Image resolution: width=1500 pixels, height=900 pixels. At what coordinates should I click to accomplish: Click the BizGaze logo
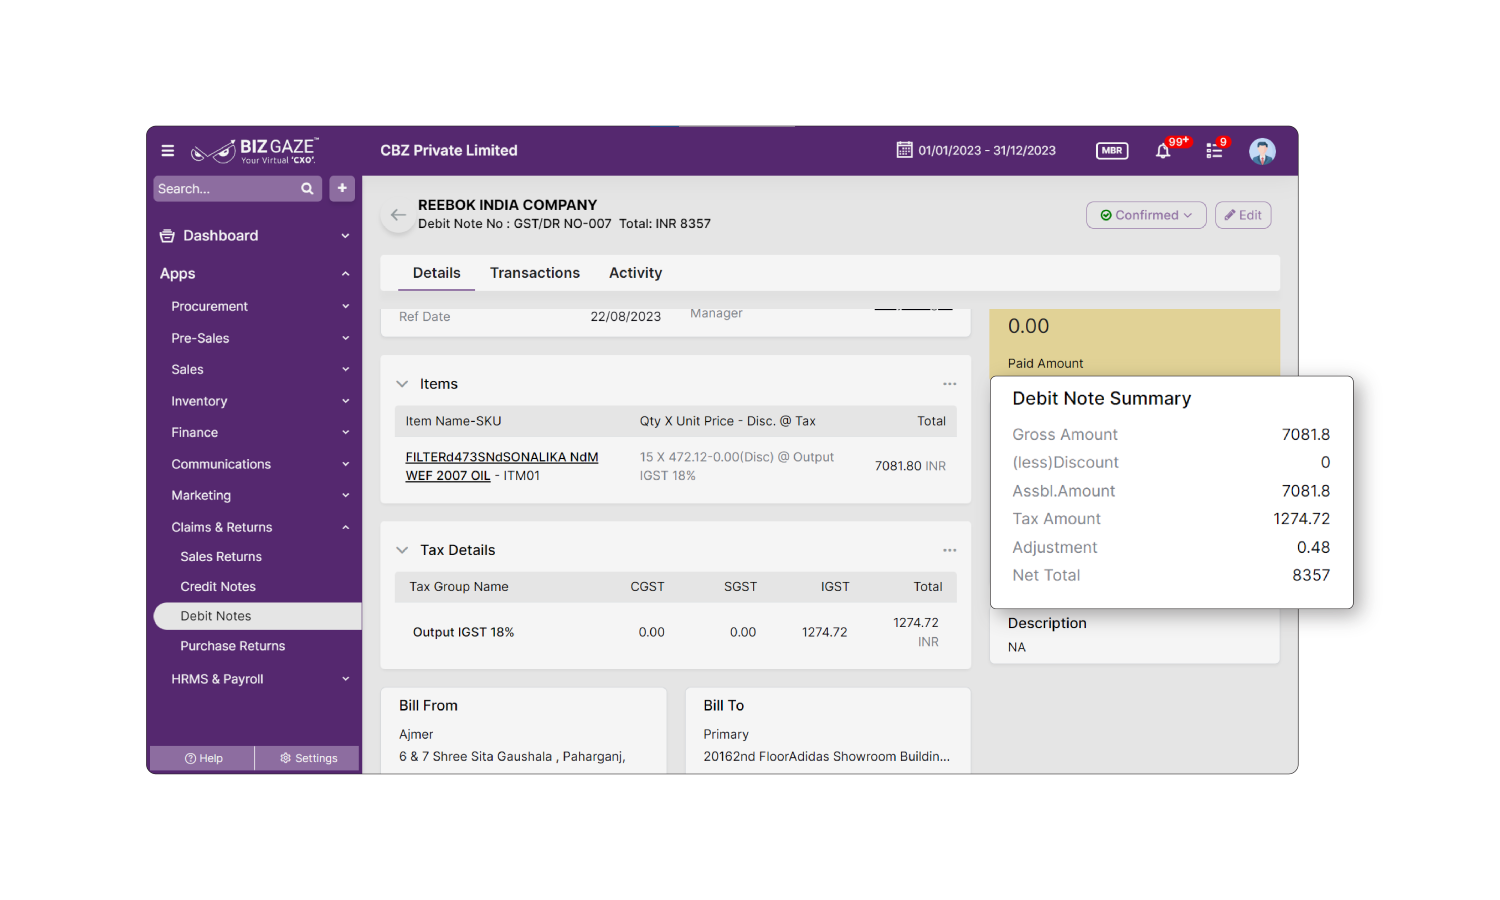point(255,151)
